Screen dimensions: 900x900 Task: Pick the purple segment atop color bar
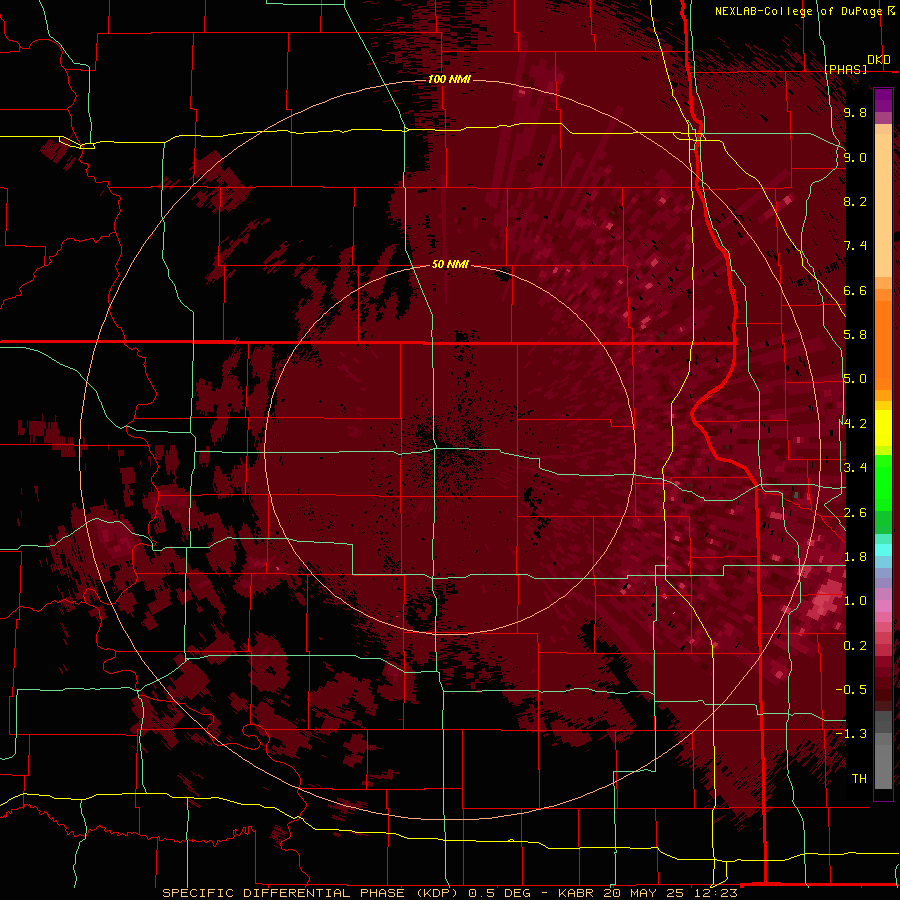[x=883, y=100]
